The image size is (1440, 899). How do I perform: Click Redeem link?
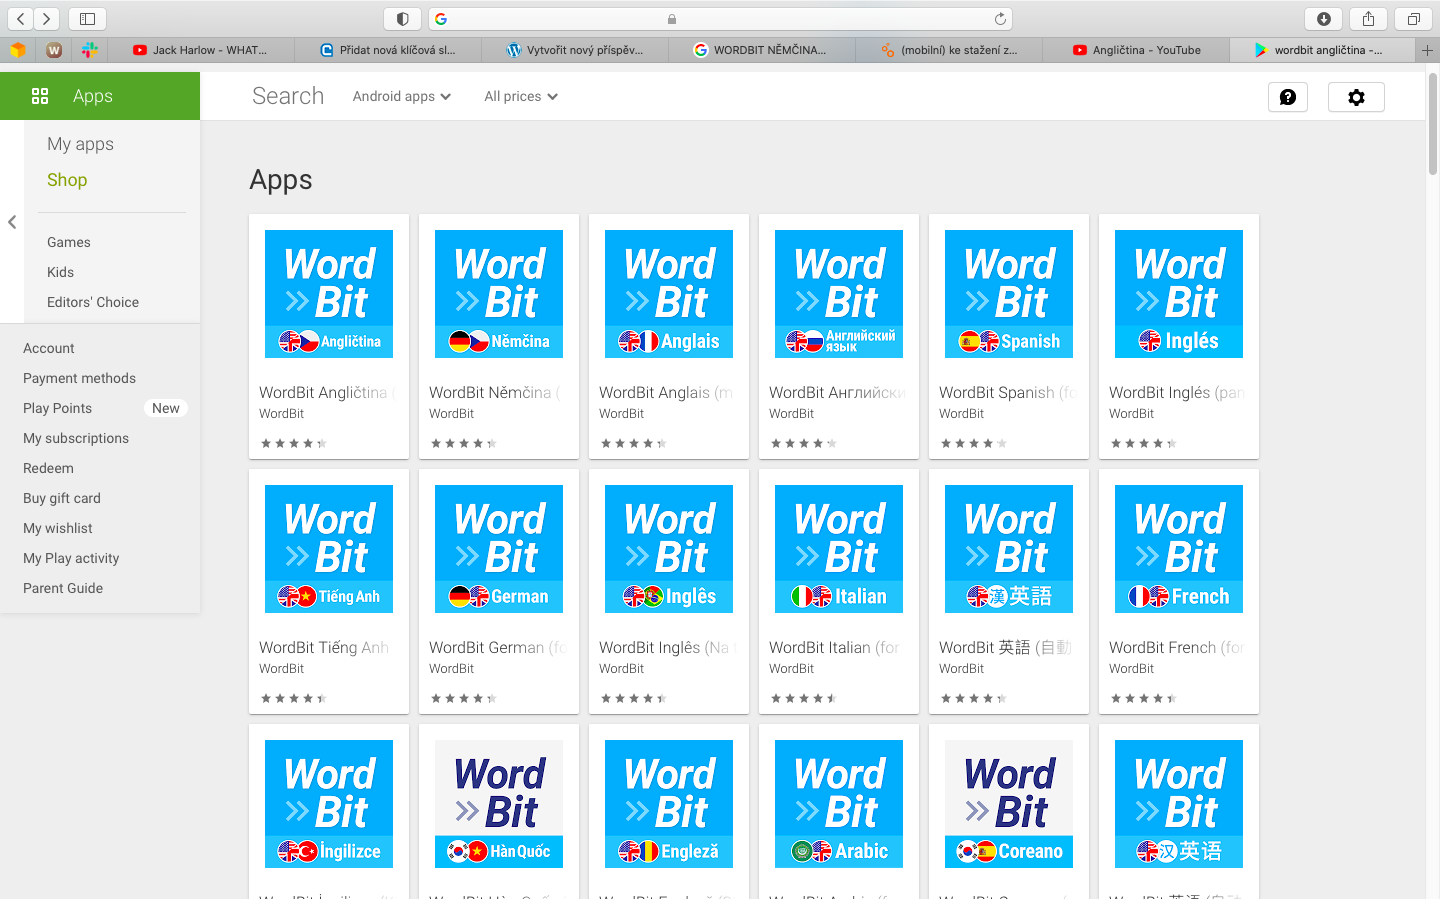pos(48,468)
